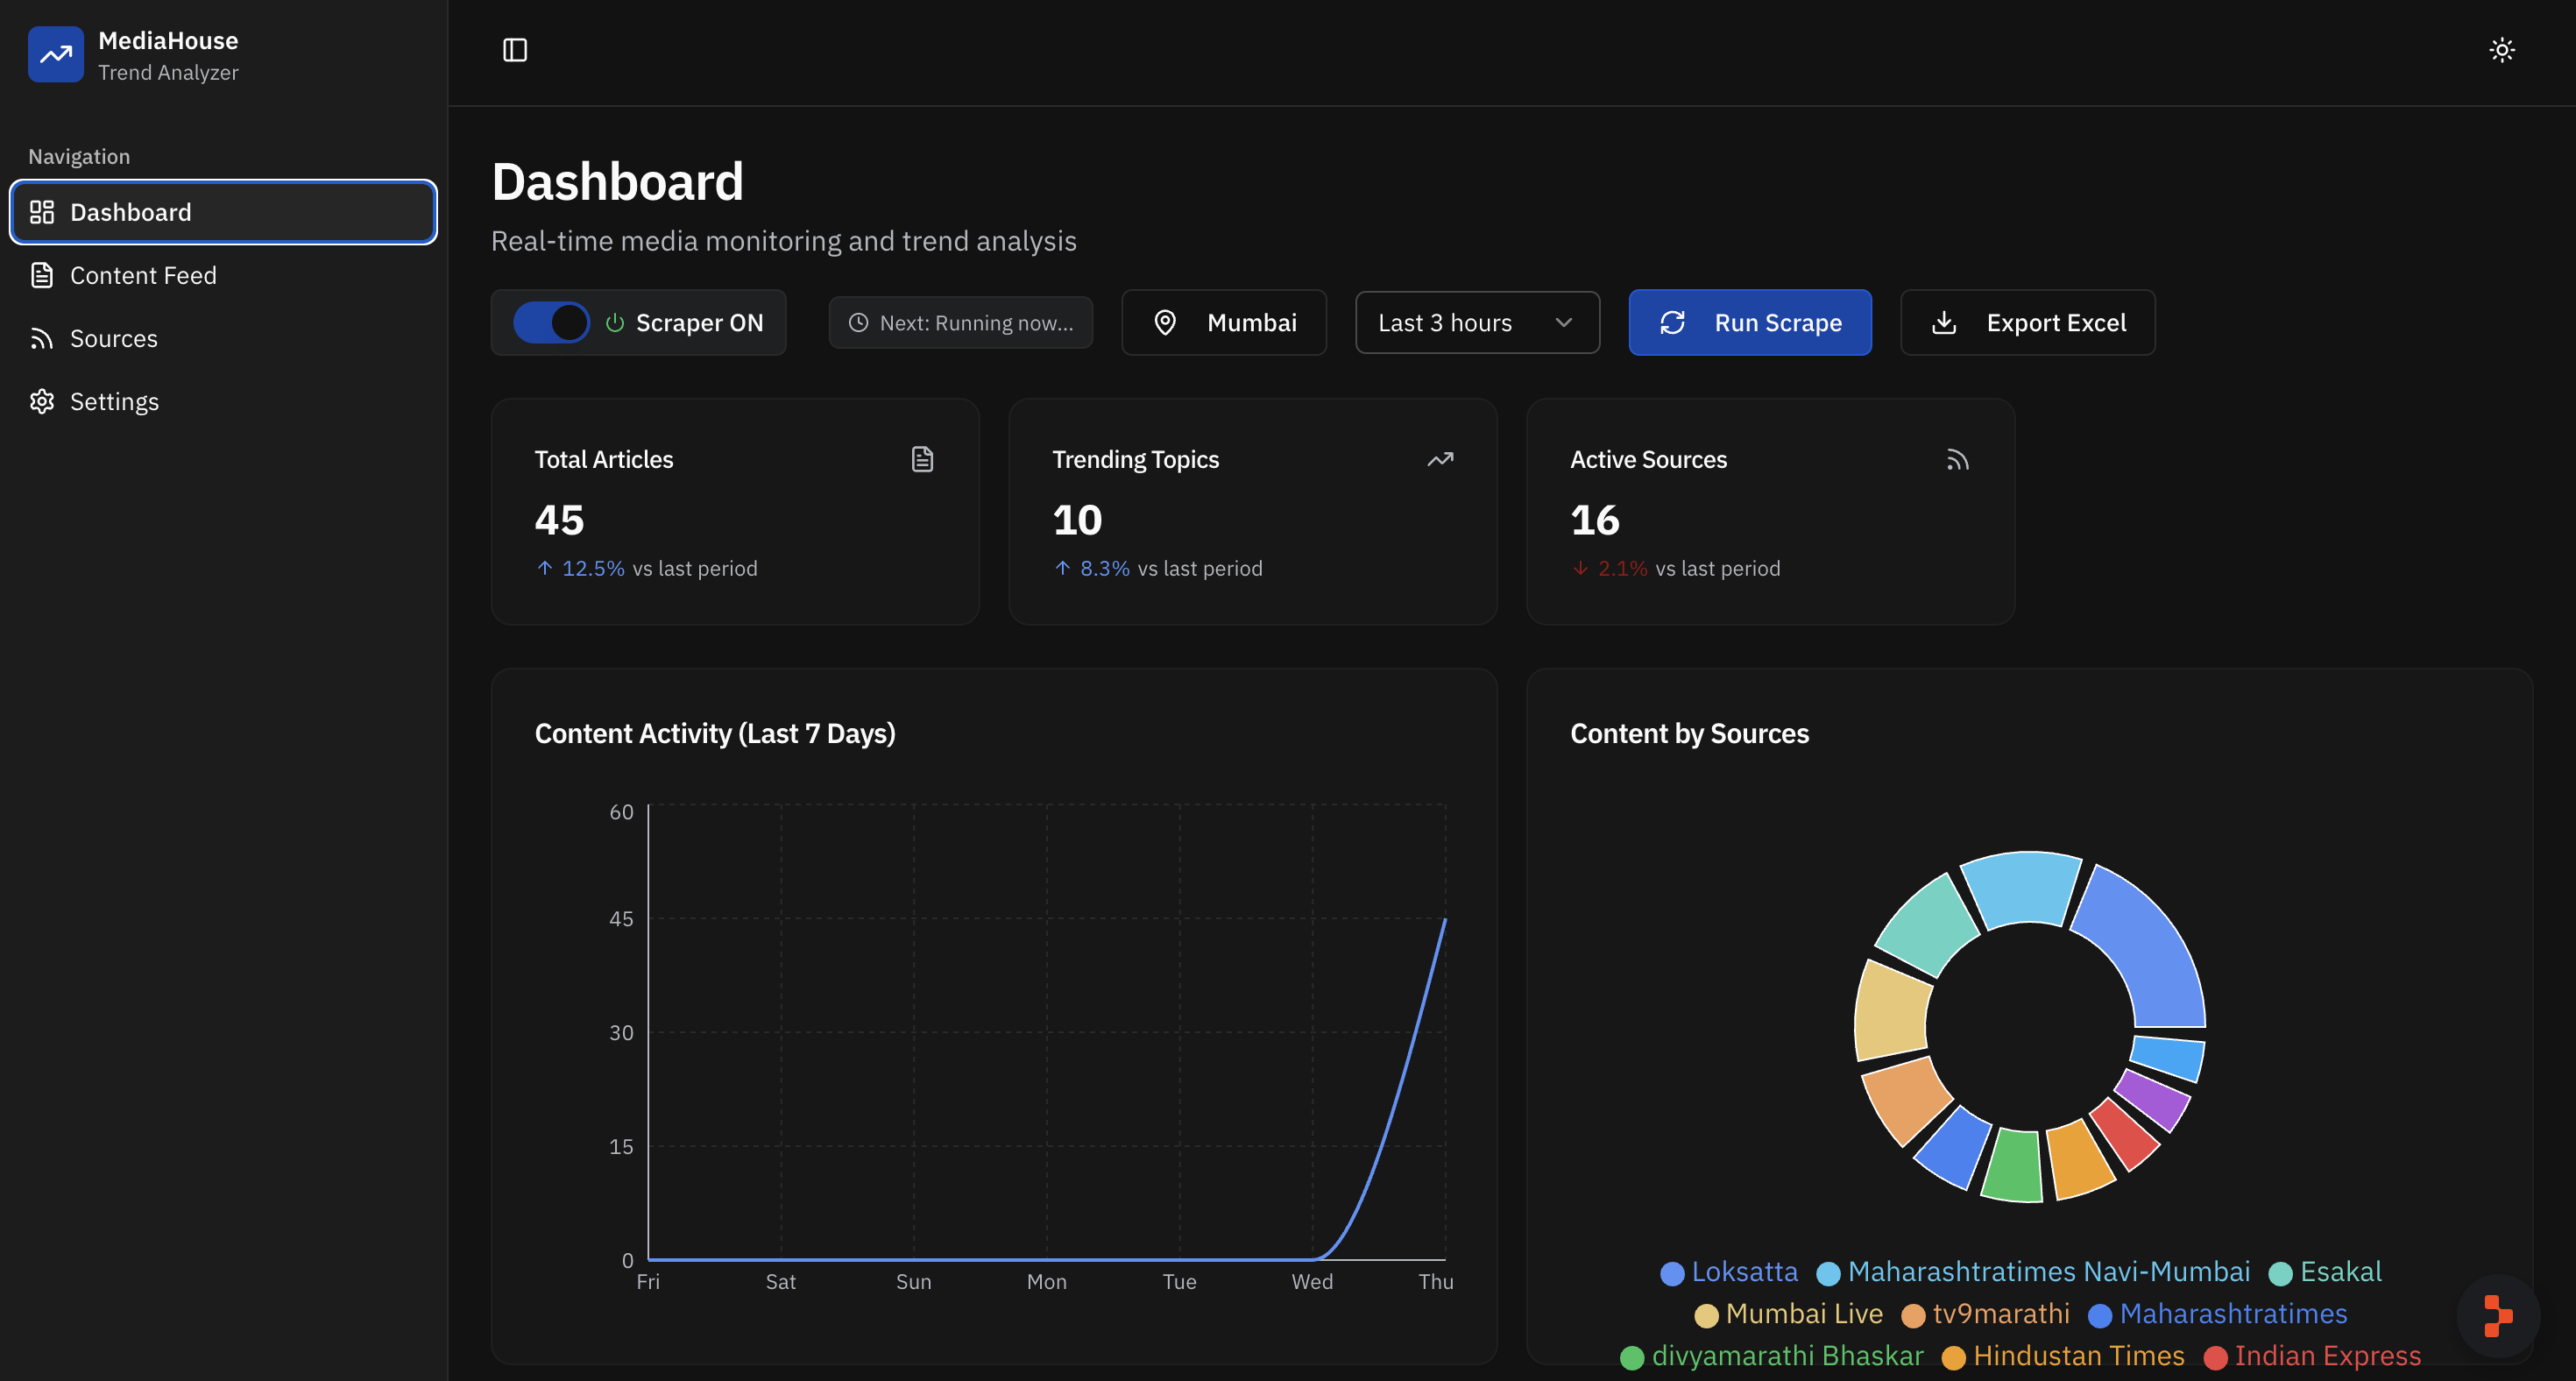
Task: Click the Esakal legend color dot
Action: [2280, 1273]
